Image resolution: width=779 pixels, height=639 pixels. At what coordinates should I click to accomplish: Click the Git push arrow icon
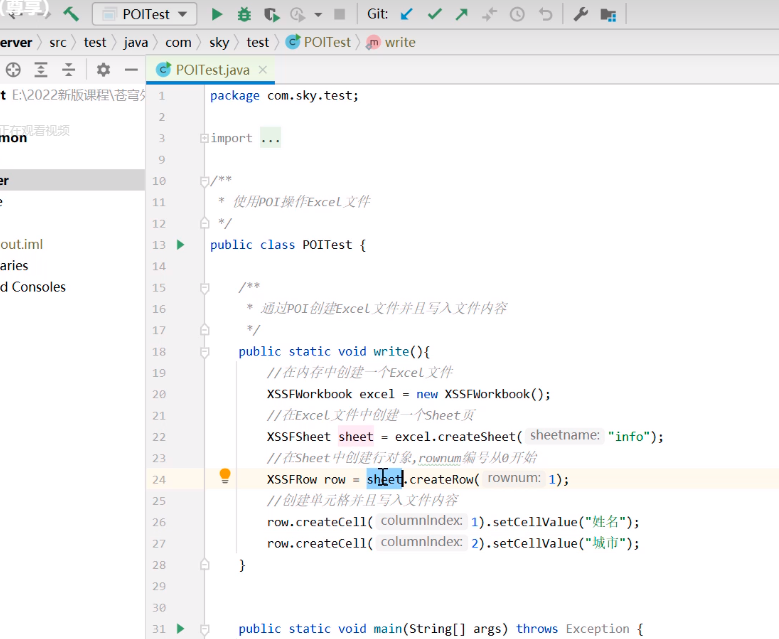click(461, 14)
